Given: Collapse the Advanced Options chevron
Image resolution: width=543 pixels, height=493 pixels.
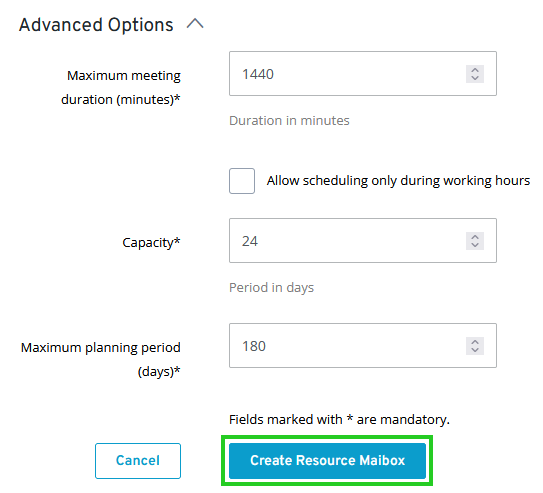Looking at the screenshot, I should pyautogui.click(x=195, y=24).
